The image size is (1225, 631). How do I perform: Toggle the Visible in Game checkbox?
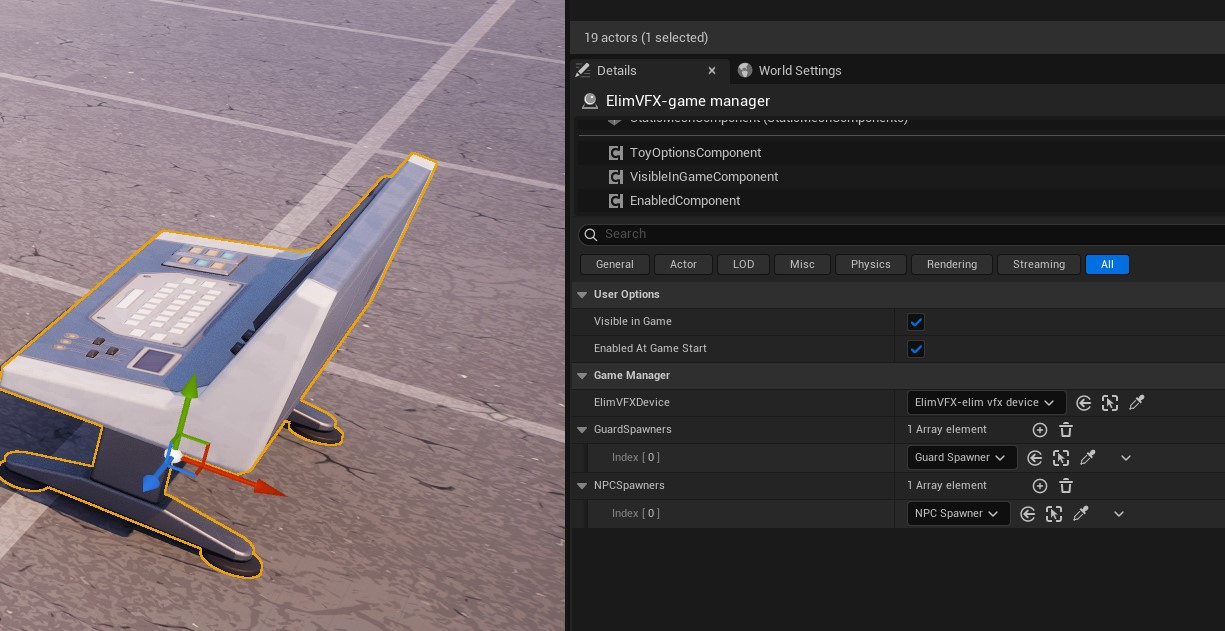tap(915, 322)
